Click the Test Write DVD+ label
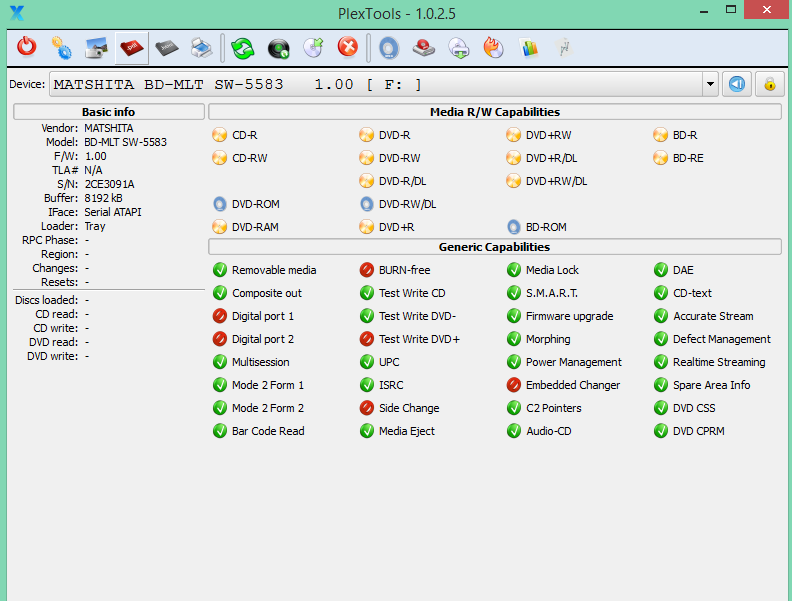Screen dimensions: 792x601 pyautogui.click(x=419, y=339)
